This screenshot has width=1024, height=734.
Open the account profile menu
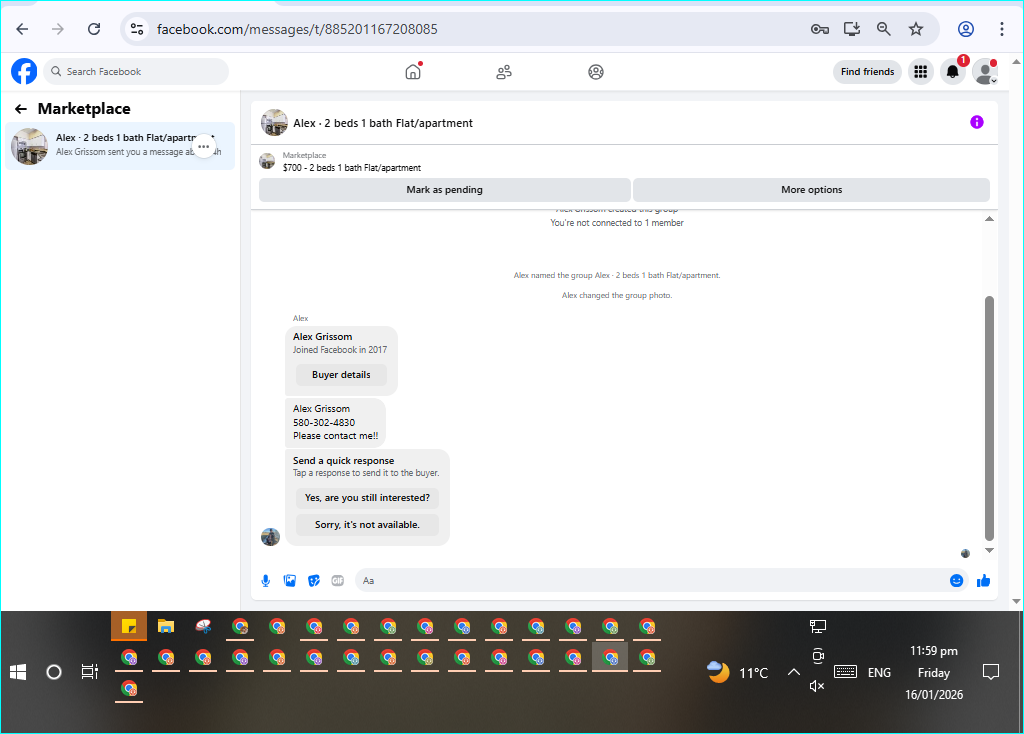click(x=985, y=71)
